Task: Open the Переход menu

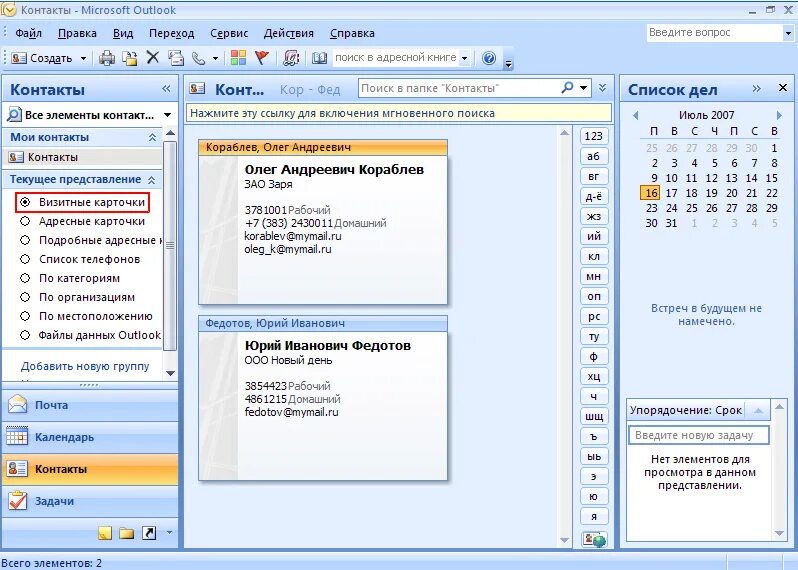Action: pos(172,33)
